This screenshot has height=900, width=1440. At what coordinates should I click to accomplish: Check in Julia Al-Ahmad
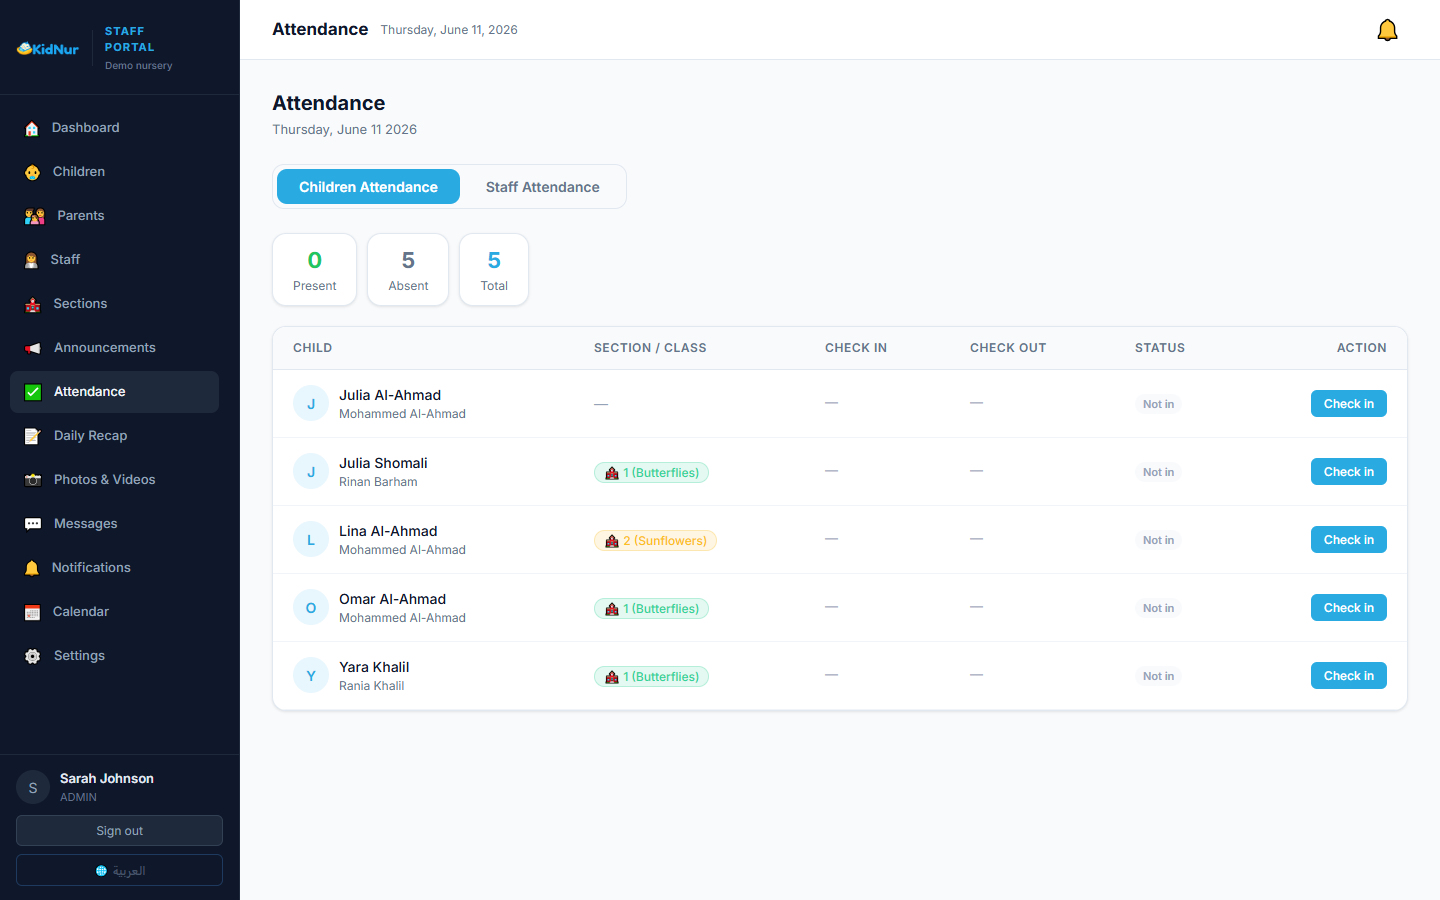[1348, 404]
